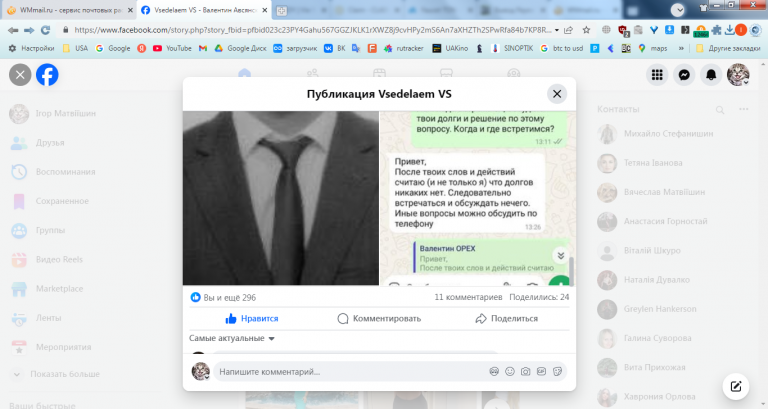View the 11 комментариев link
The image size is (768, 409).
(468, 297)
